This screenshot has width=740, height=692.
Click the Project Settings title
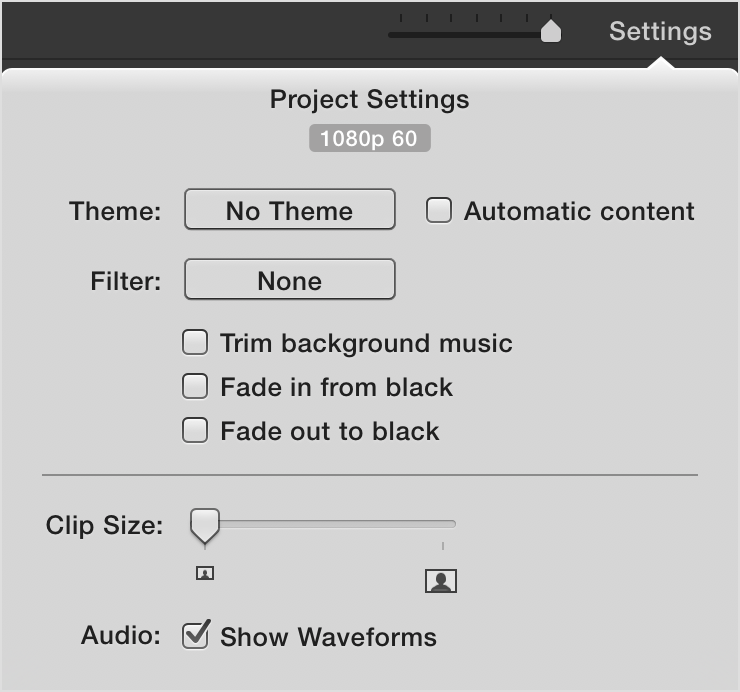point(369,99)
